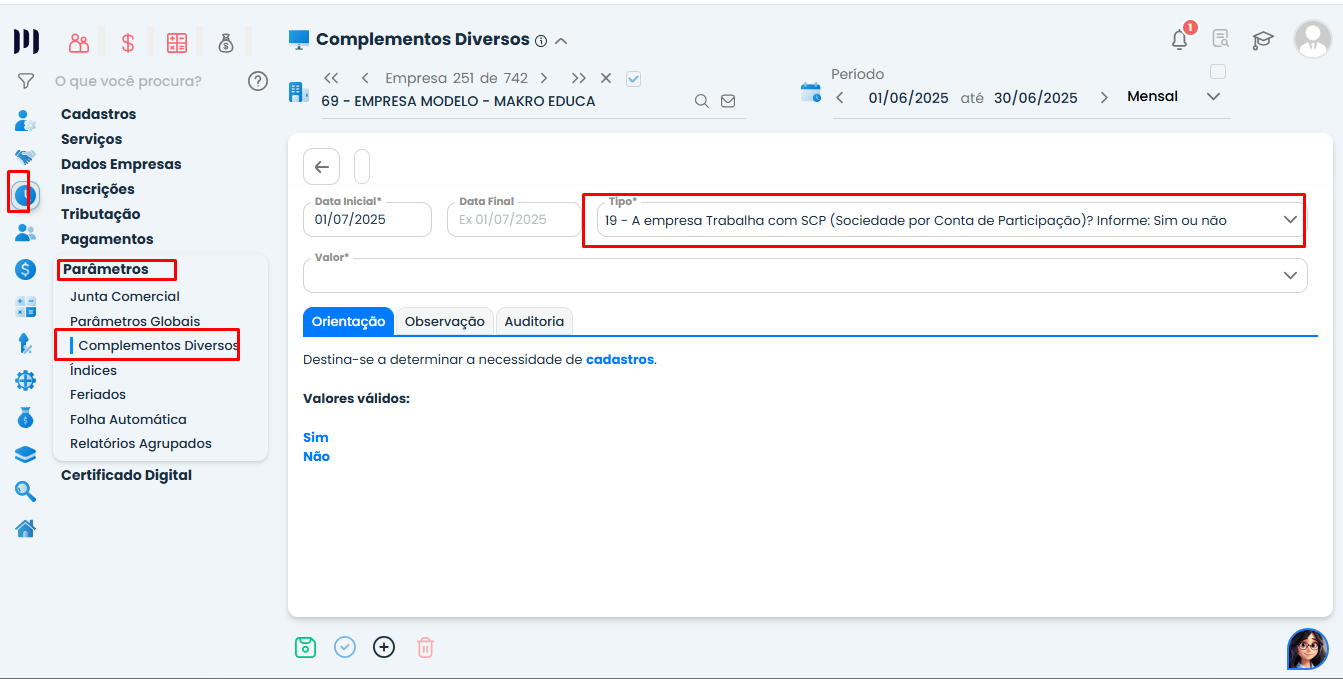Open the document search icon near the bell

coord(1221,39)
